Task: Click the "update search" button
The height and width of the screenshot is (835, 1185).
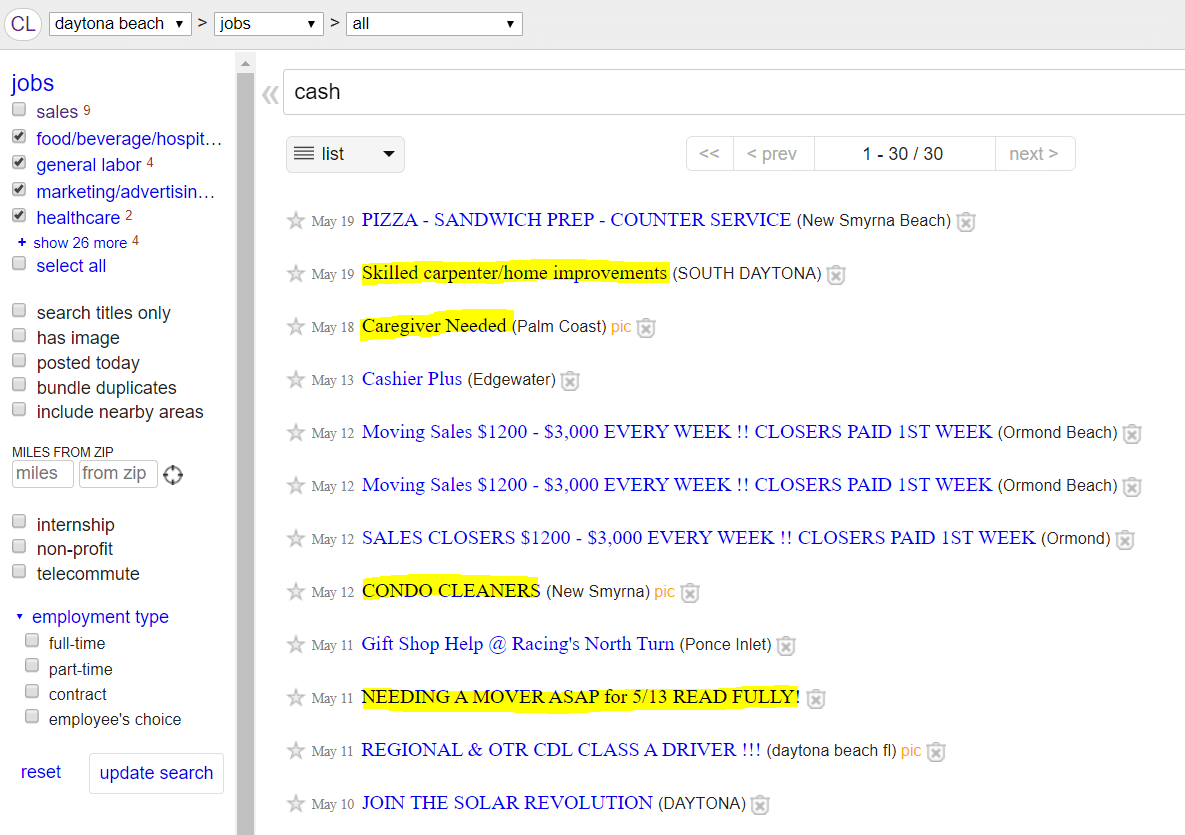Action: point(156,773)
